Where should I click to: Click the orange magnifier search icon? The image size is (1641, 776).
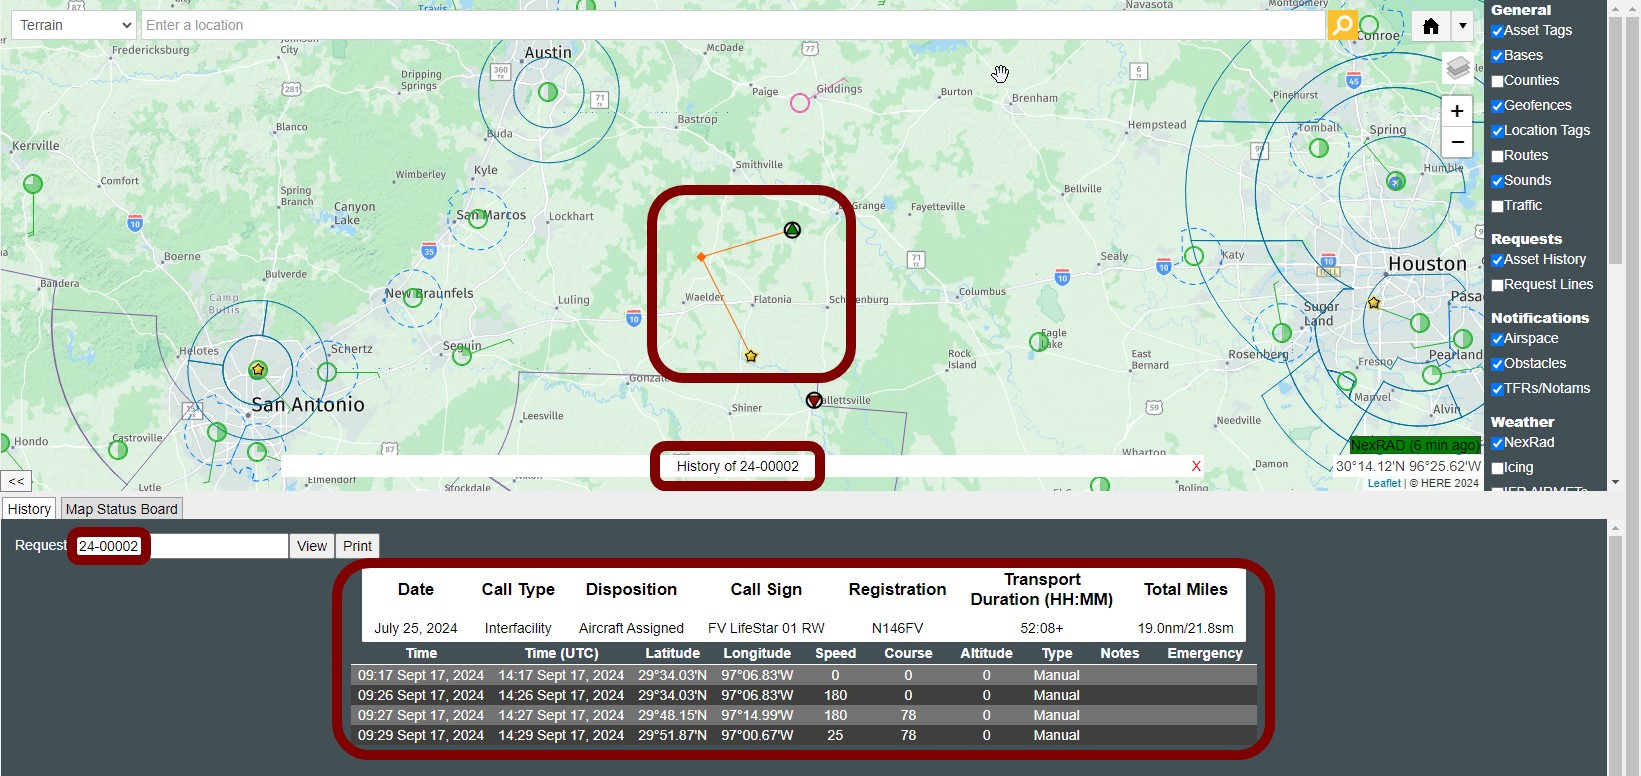(x=1342, y=25)
